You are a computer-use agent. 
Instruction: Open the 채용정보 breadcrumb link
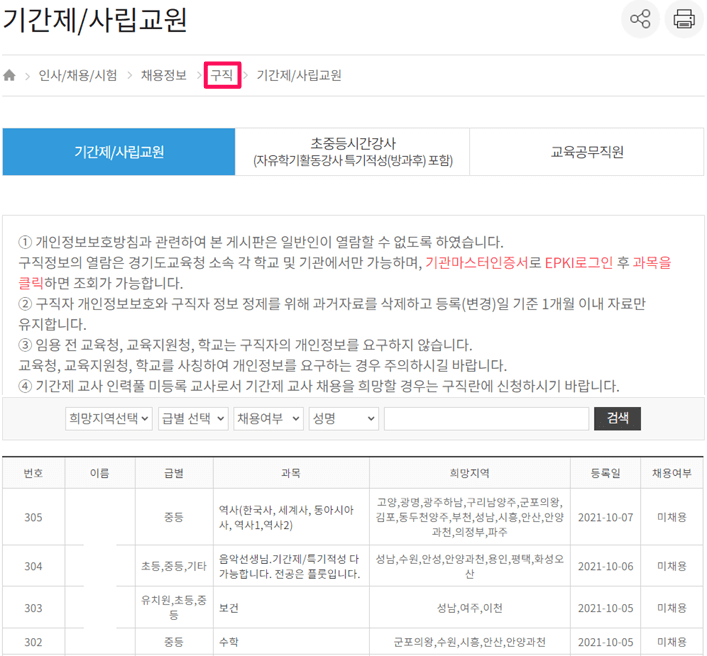pyautogui.click(x=164, y=75)
